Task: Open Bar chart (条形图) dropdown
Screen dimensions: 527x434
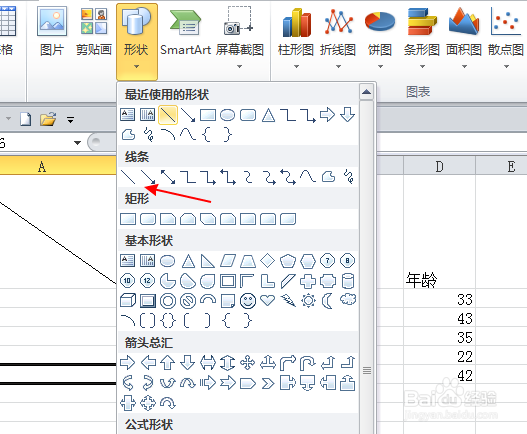Action: coord(422,37)
